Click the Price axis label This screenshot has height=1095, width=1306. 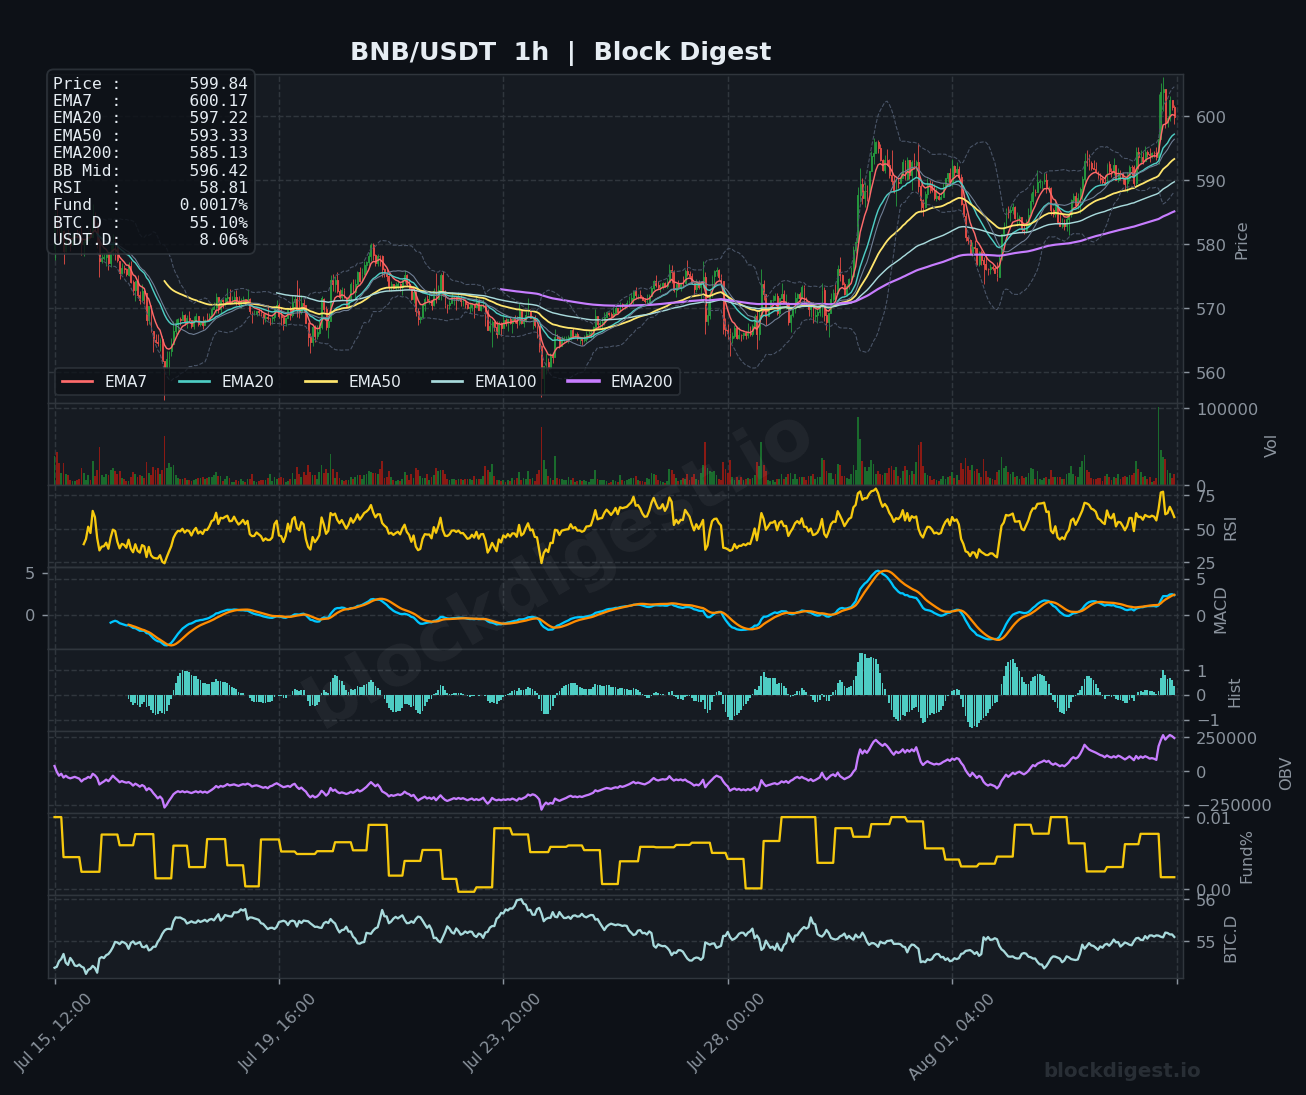click(1242, 241)
